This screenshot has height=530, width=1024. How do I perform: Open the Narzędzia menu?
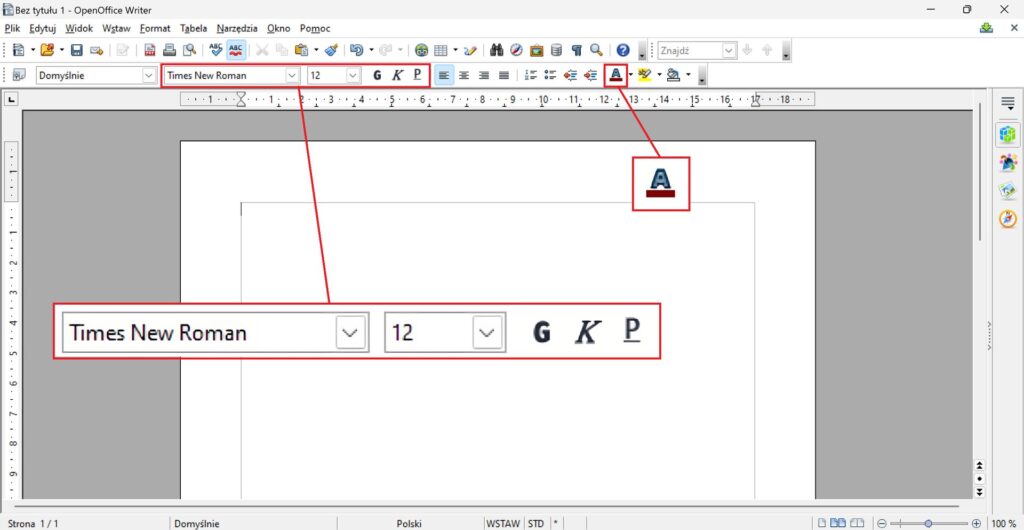tap(237, 28)
